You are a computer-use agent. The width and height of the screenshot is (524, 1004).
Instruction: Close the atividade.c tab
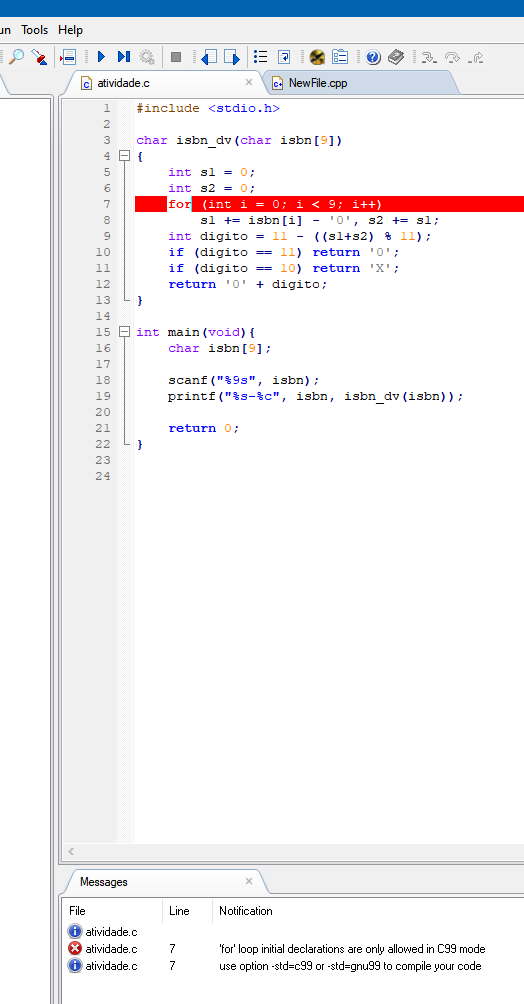coord(249,82)
